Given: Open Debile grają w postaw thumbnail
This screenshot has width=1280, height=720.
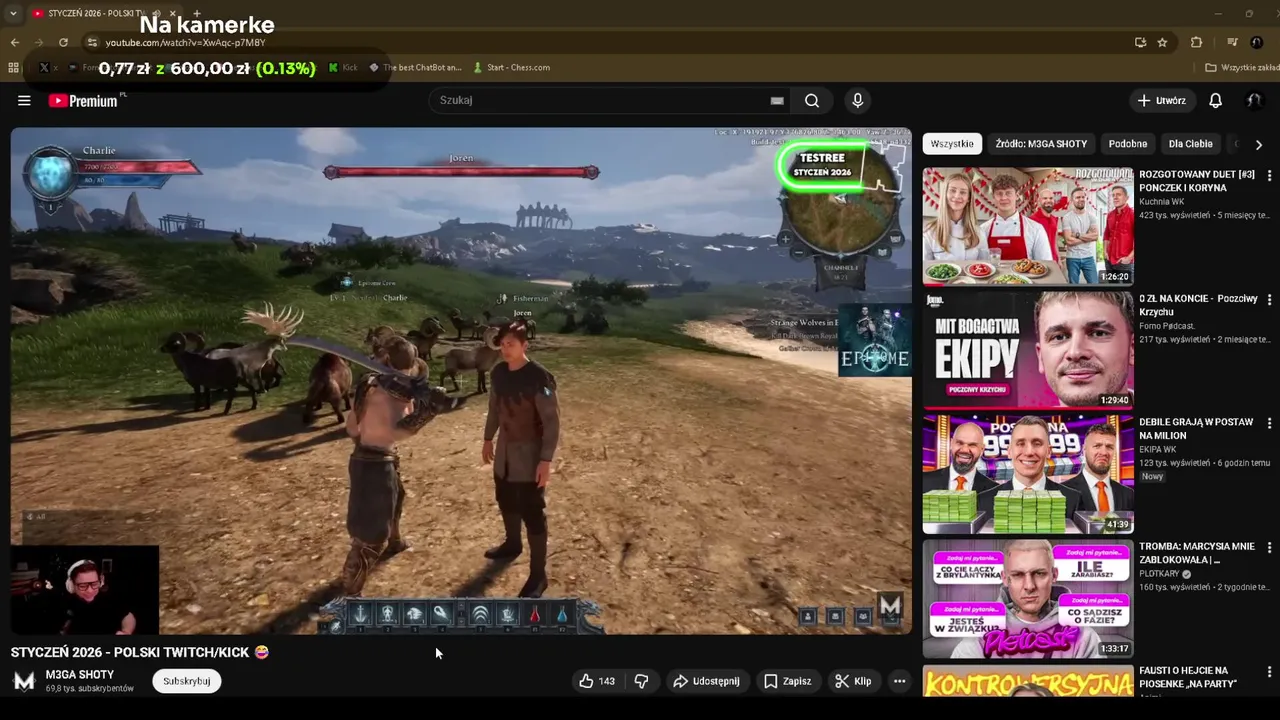Looking at the screenshot, I should [1027, 474].
